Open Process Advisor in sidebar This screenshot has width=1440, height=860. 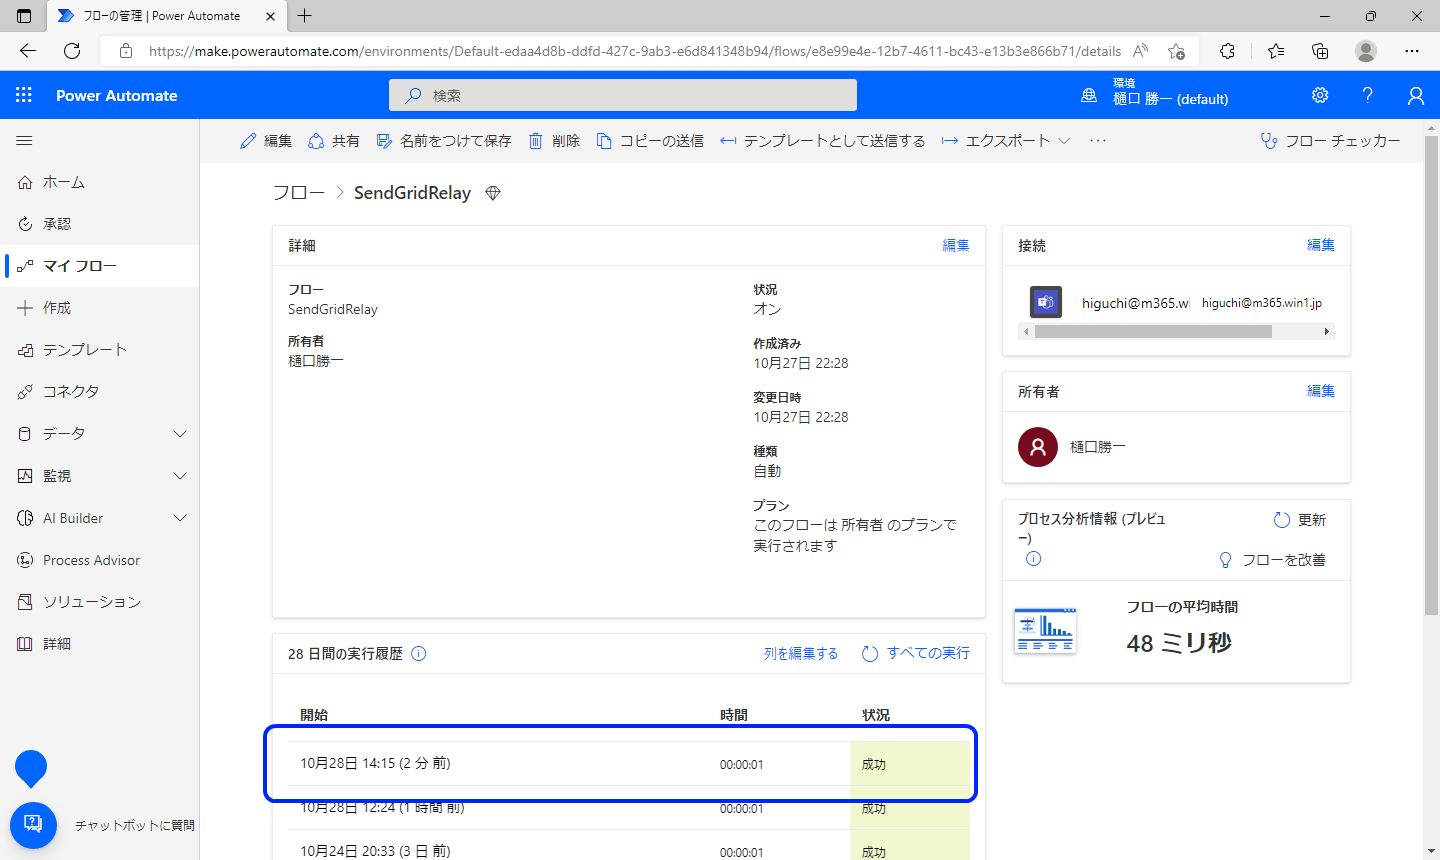[x=100, y=560]
